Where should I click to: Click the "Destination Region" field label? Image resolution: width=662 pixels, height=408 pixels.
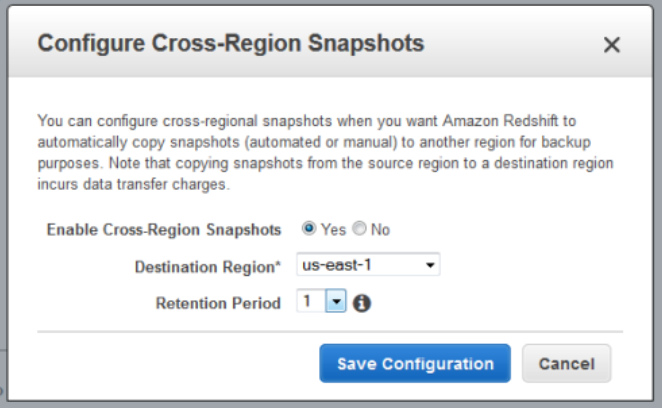(204, 267)
